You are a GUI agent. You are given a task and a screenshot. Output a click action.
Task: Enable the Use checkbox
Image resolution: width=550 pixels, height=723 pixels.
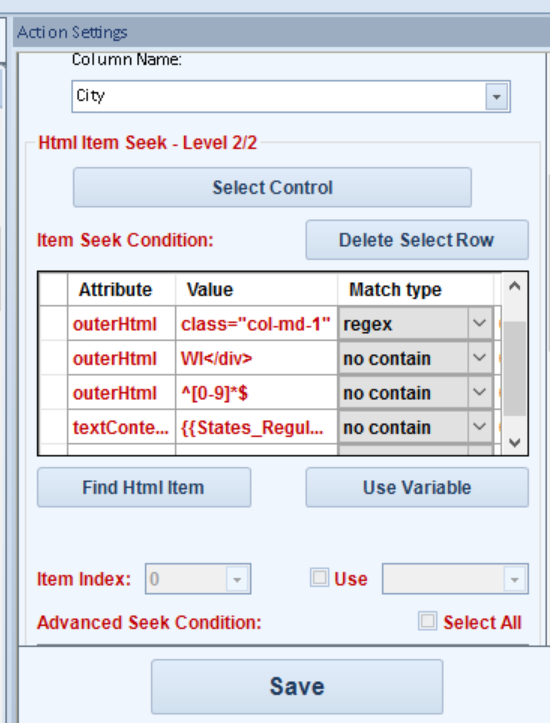click(319, 578)
